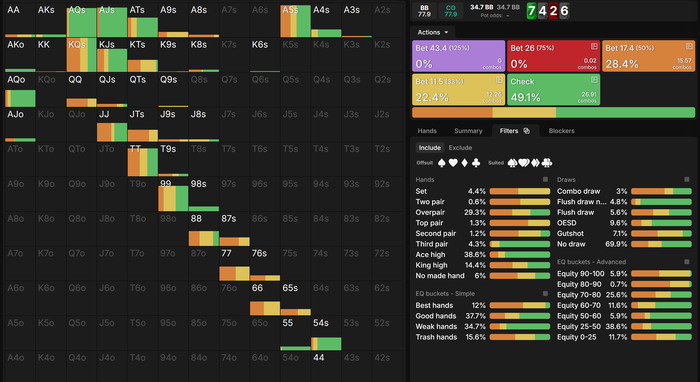The width and height of the screenshot is (700, 382).
Task: Open the Actions dropdown
Action: 433,32
